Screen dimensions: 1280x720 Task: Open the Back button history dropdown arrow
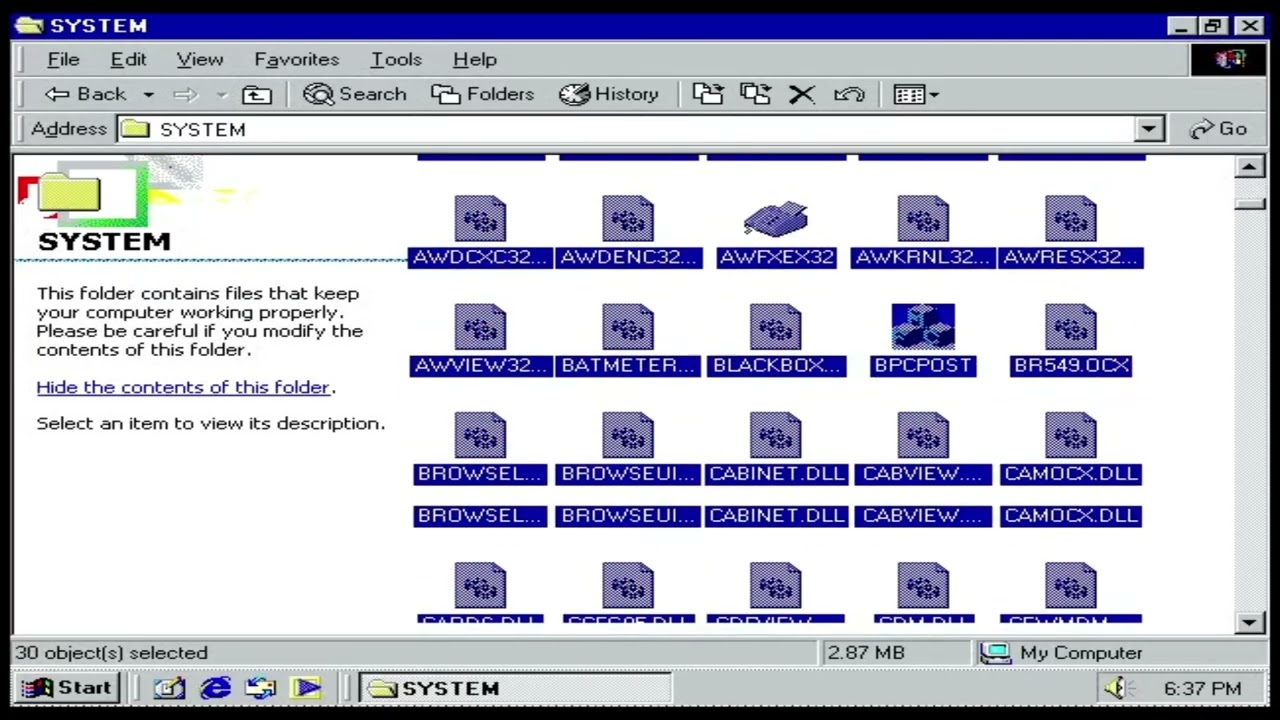coord(148,94)
